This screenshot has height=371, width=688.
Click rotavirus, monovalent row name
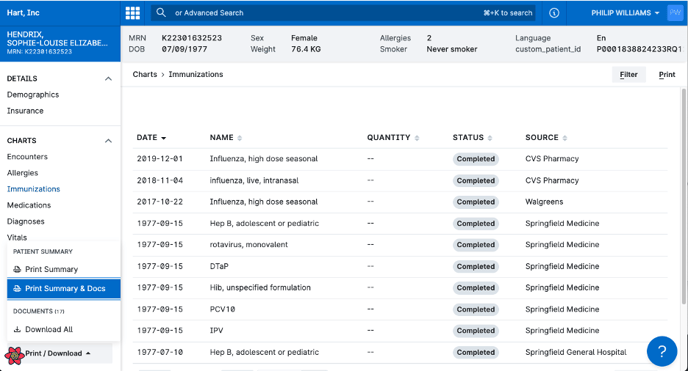249,245
